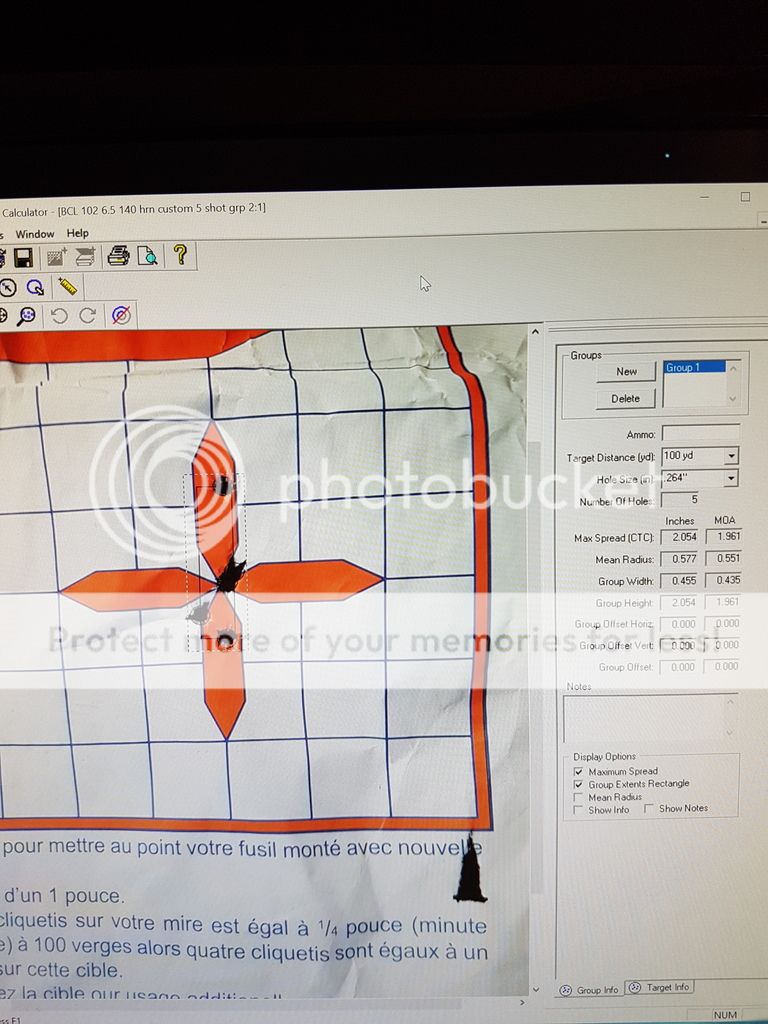
Task: Click the undo arrow icon
Action: 59,316
